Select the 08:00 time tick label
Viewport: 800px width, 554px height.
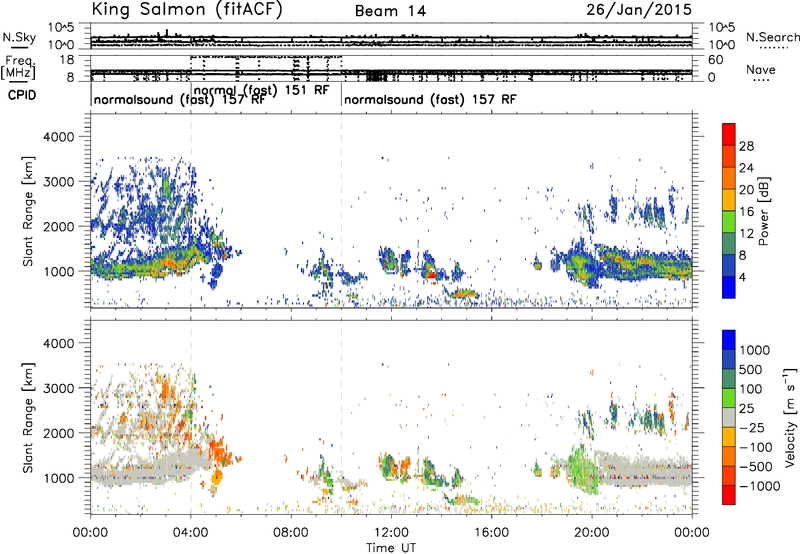(x=291, y=533)
